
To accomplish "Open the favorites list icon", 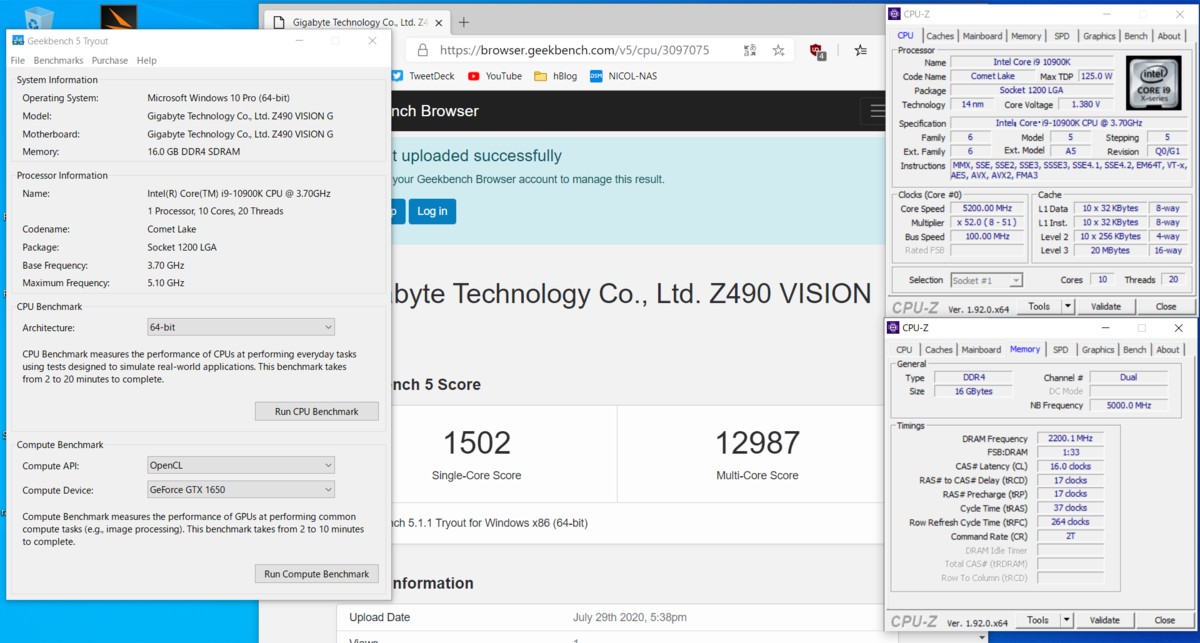I will (x=860, y=50).
